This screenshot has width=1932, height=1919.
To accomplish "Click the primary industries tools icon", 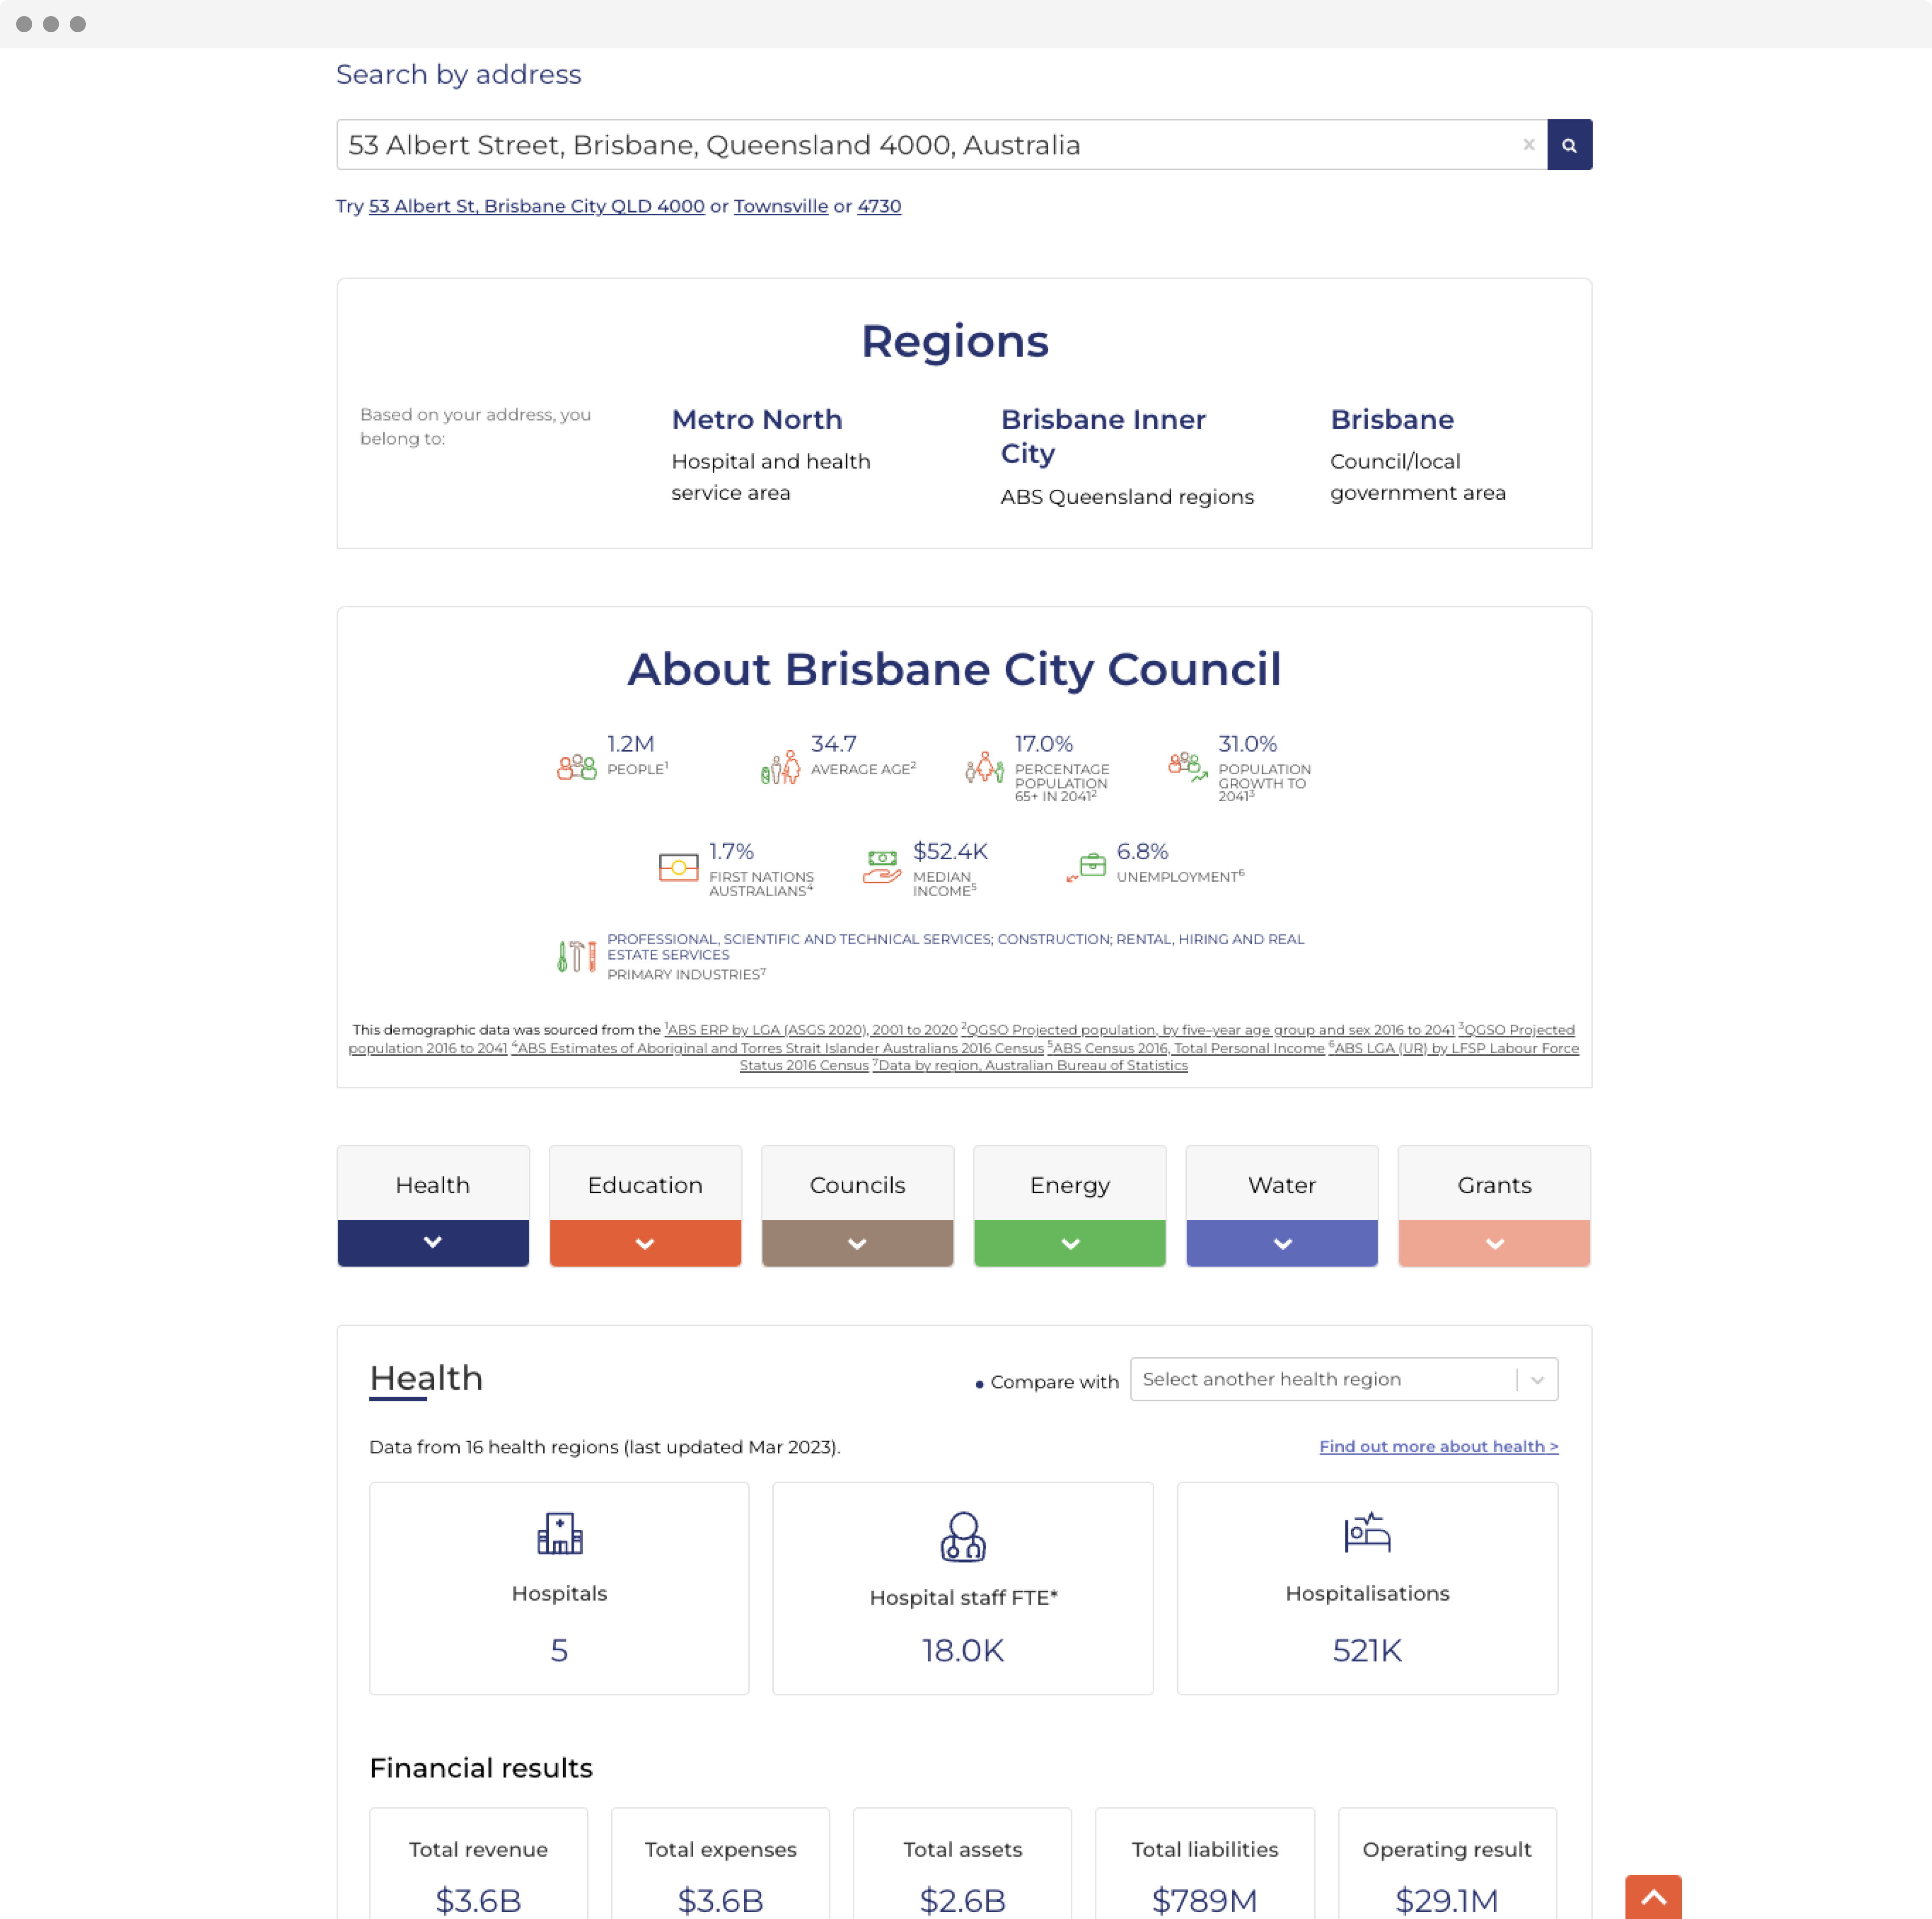I will click(x=576, y=956).
